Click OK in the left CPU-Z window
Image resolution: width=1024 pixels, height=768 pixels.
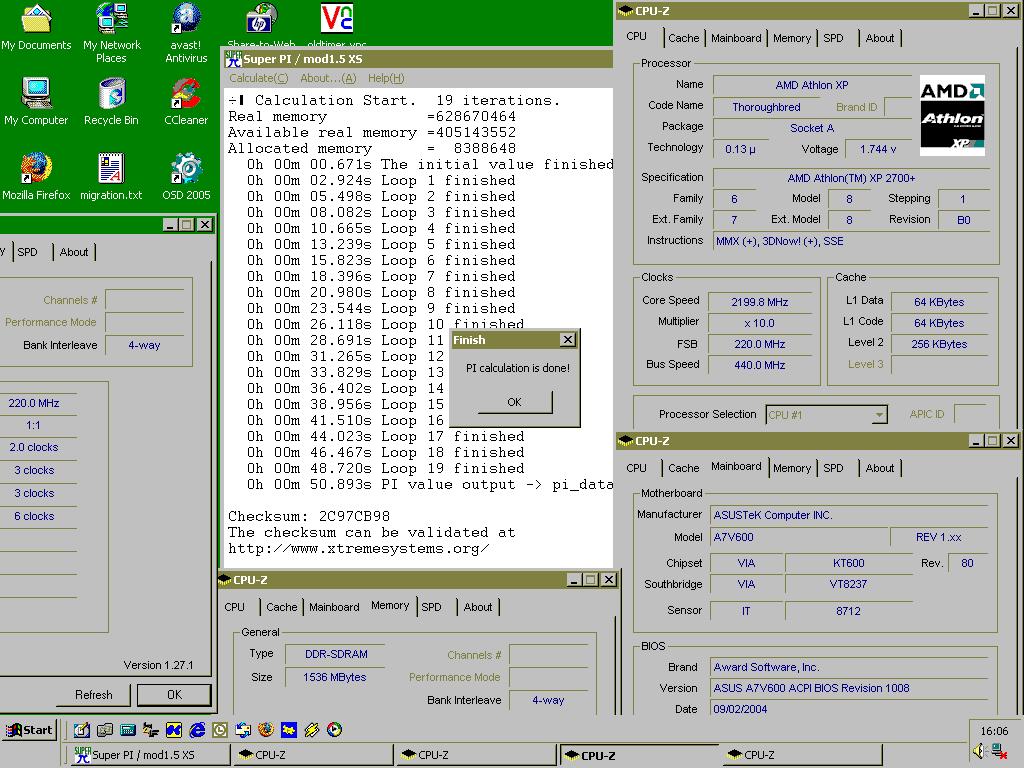pyautogui.click(x=174, y=695)
